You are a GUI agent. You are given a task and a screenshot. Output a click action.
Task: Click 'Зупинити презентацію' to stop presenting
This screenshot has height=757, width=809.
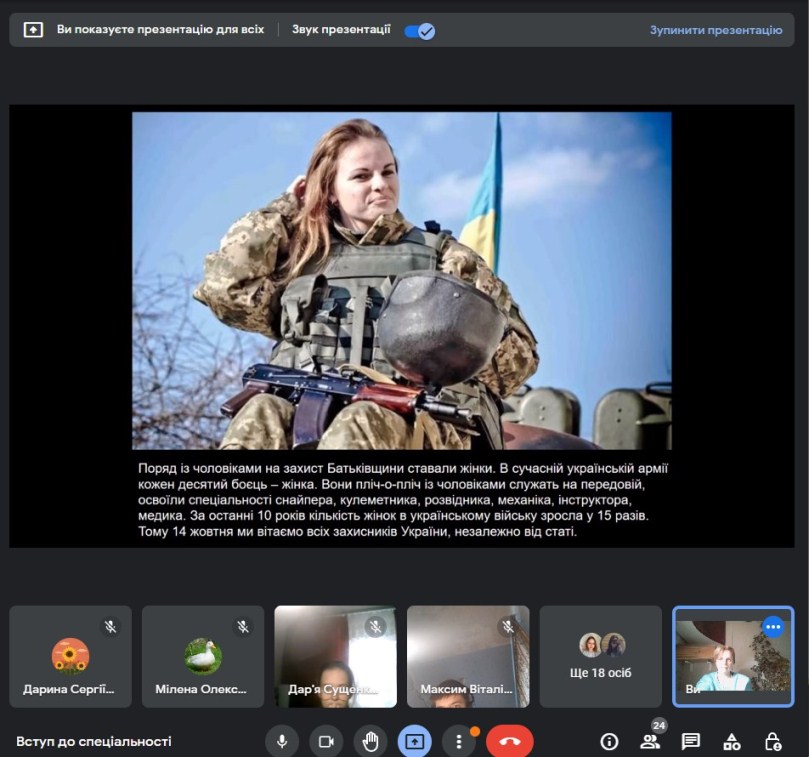tap(715, 30)
